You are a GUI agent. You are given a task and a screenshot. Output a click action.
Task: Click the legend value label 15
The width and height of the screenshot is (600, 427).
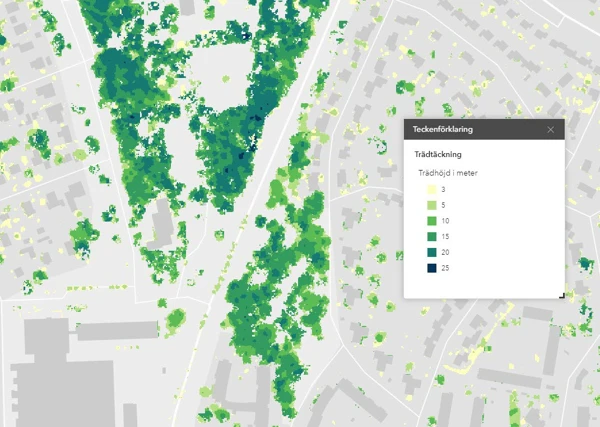pos(445,237)
